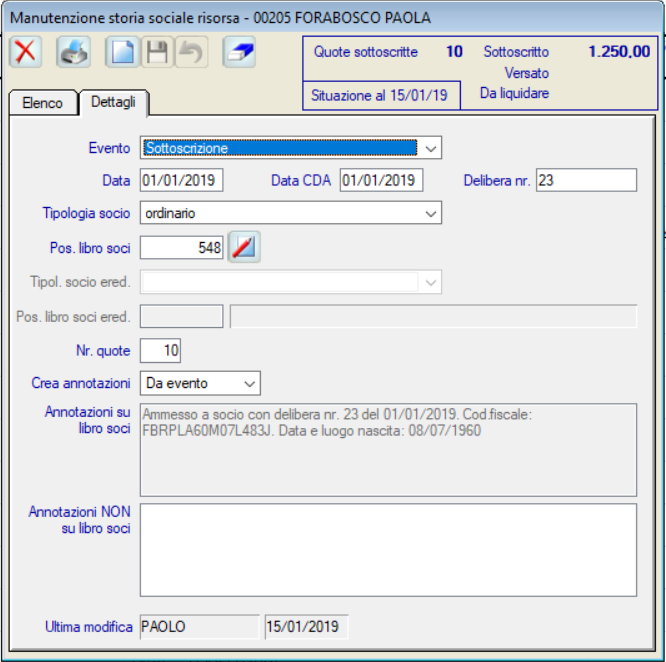Click the Da liquidare label

click(514, 93)
